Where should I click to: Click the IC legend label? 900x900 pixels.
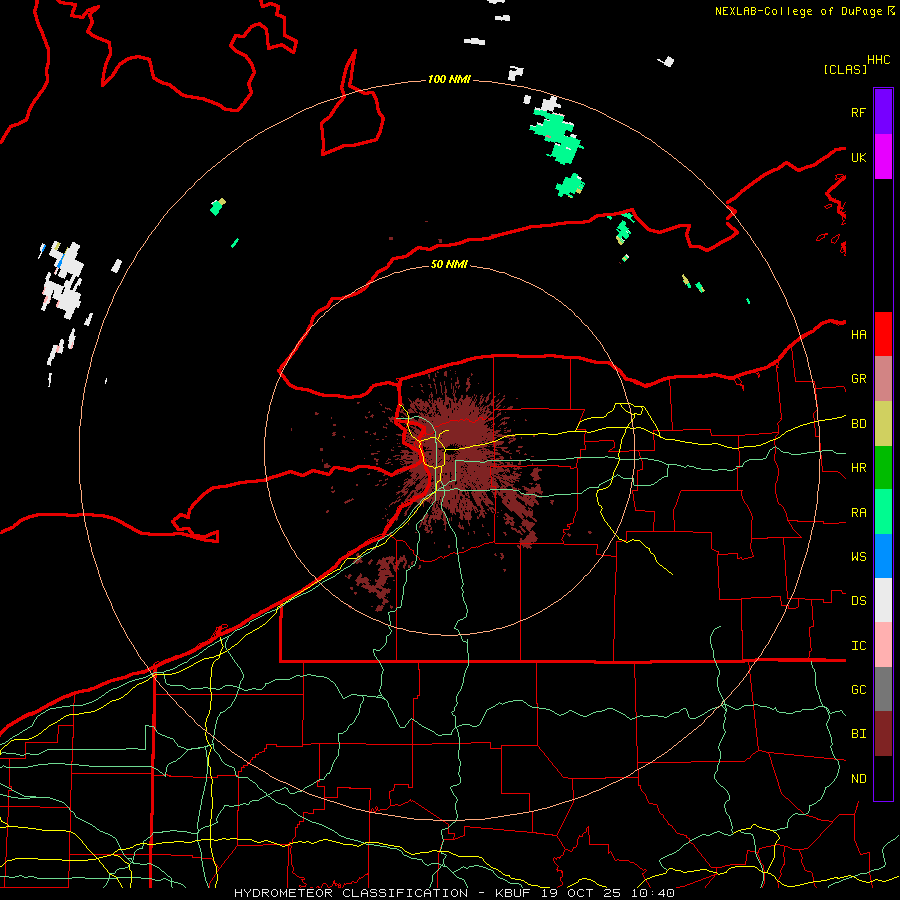pyautogui.click(x=858, y=646)
